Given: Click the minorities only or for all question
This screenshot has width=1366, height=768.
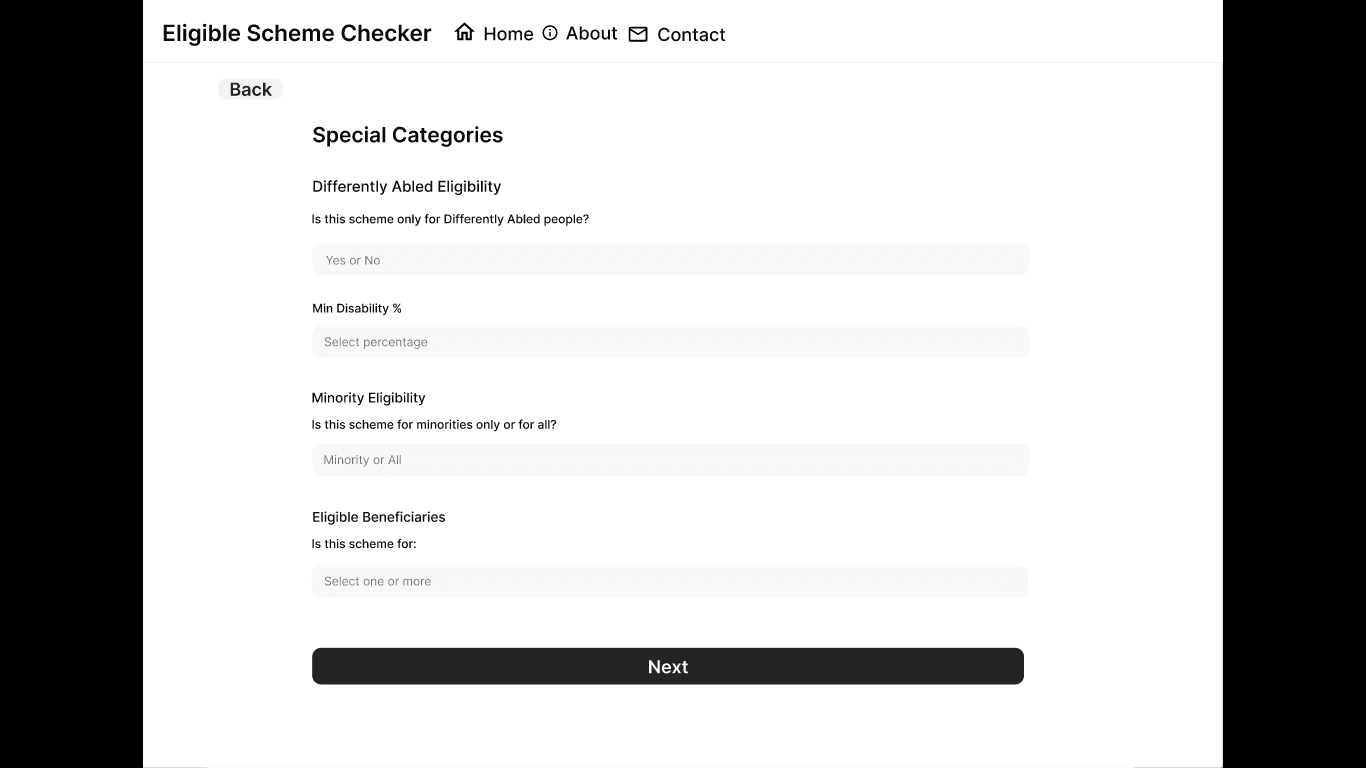Looking at the screenshot, I should [x=434, y=424].
